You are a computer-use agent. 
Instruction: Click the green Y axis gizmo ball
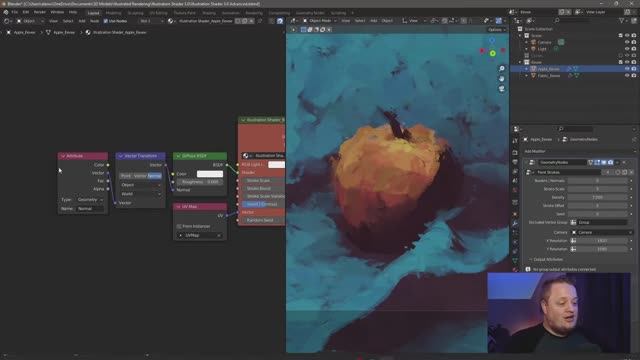[493, 53]
